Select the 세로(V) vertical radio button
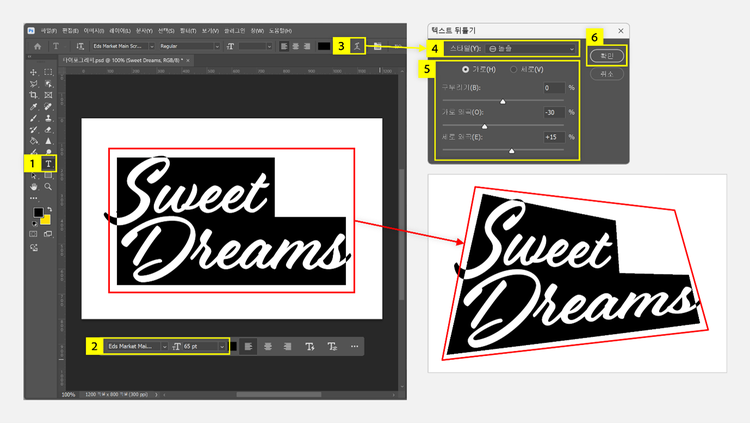This screenshot has width=750, height=423. (513, 69)
